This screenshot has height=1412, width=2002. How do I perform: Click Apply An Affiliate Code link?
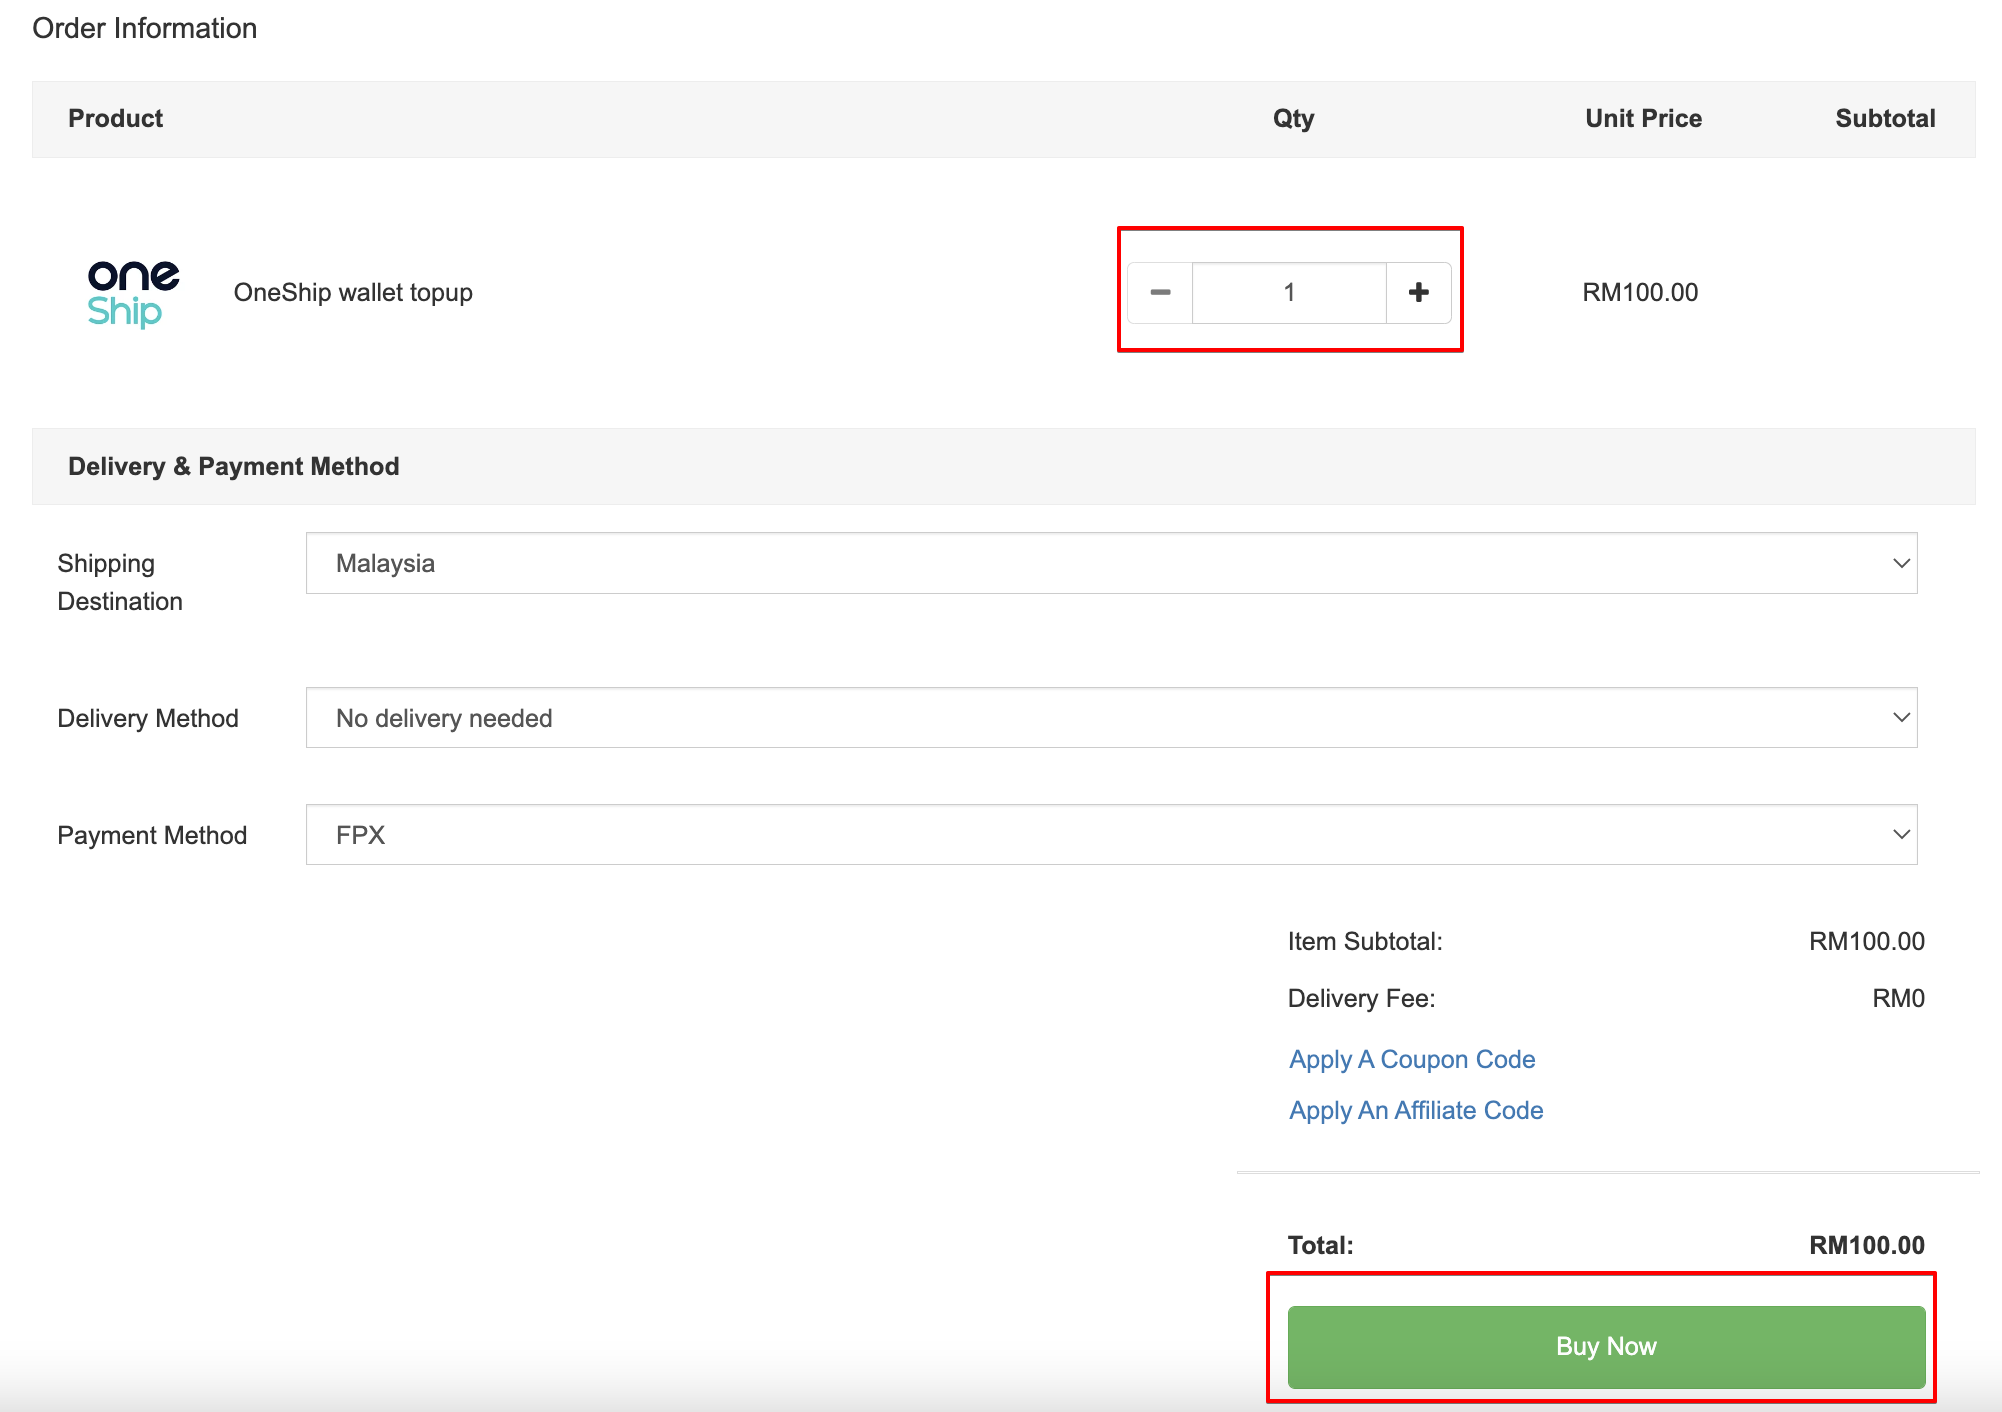point(1416,1111)
